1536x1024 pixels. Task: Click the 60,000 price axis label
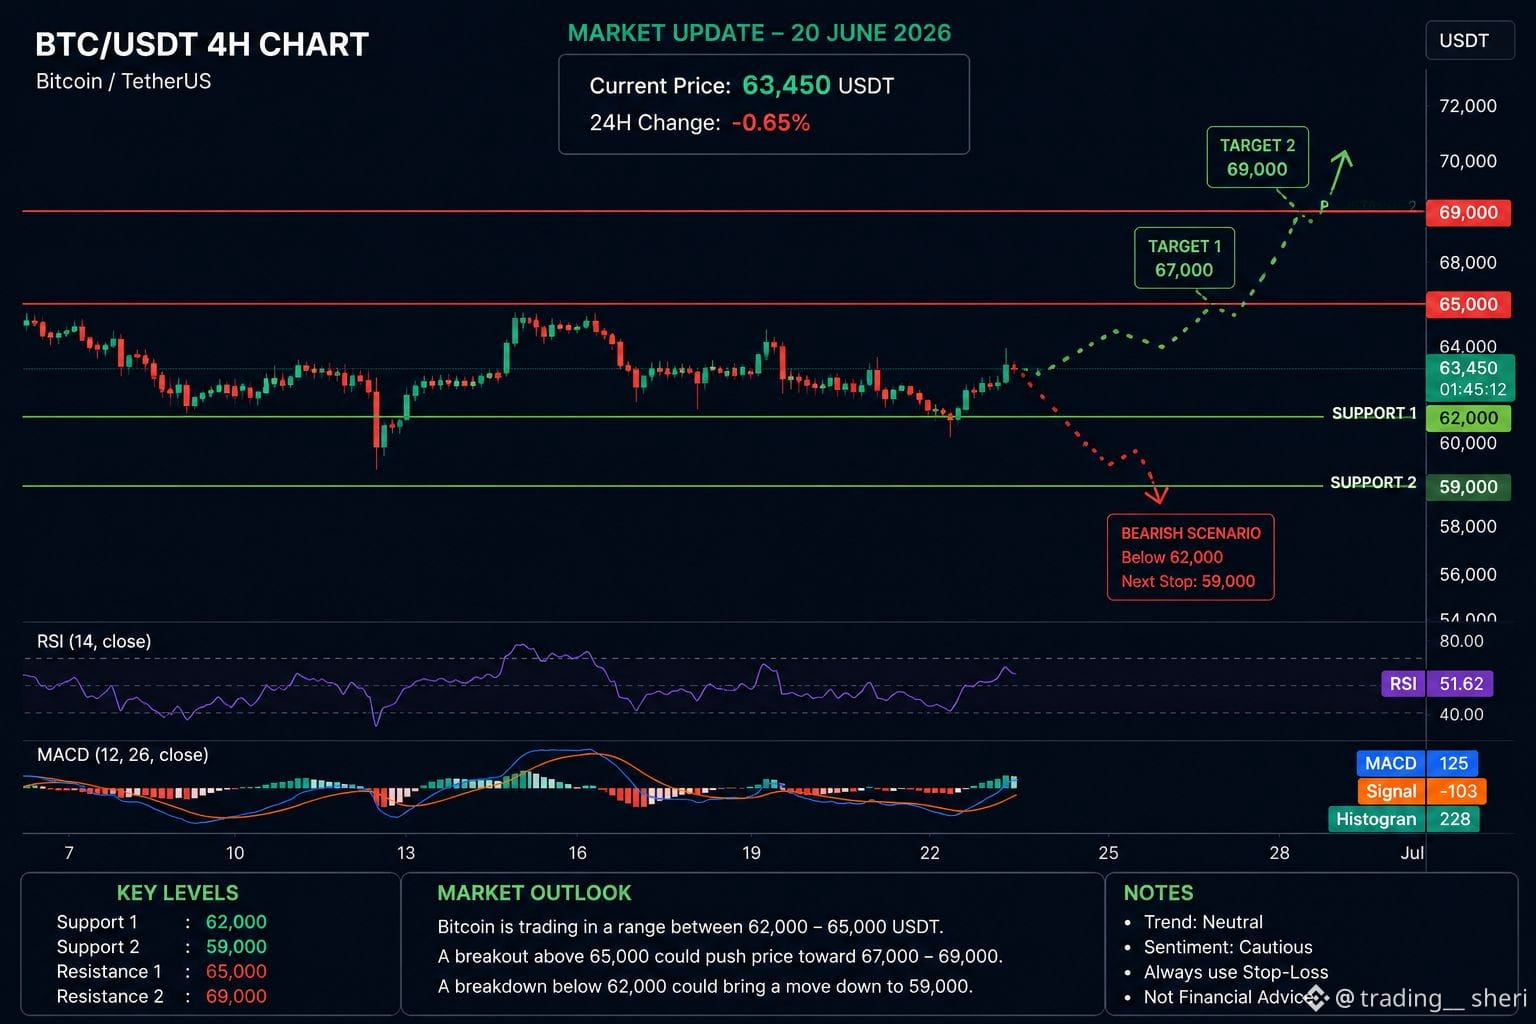click(x=1468, y=443)
